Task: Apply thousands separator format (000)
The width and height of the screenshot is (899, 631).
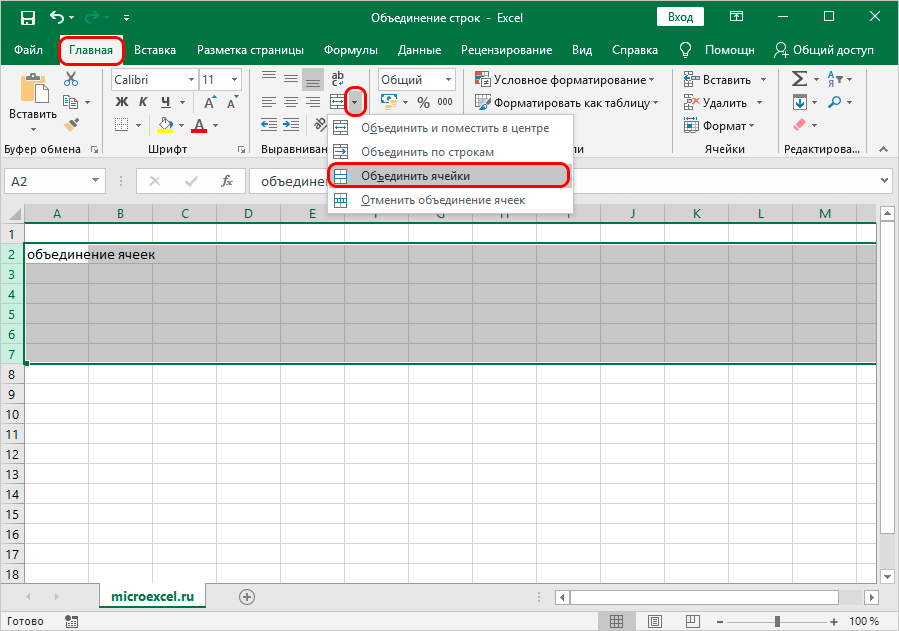Action: point(445,102)
